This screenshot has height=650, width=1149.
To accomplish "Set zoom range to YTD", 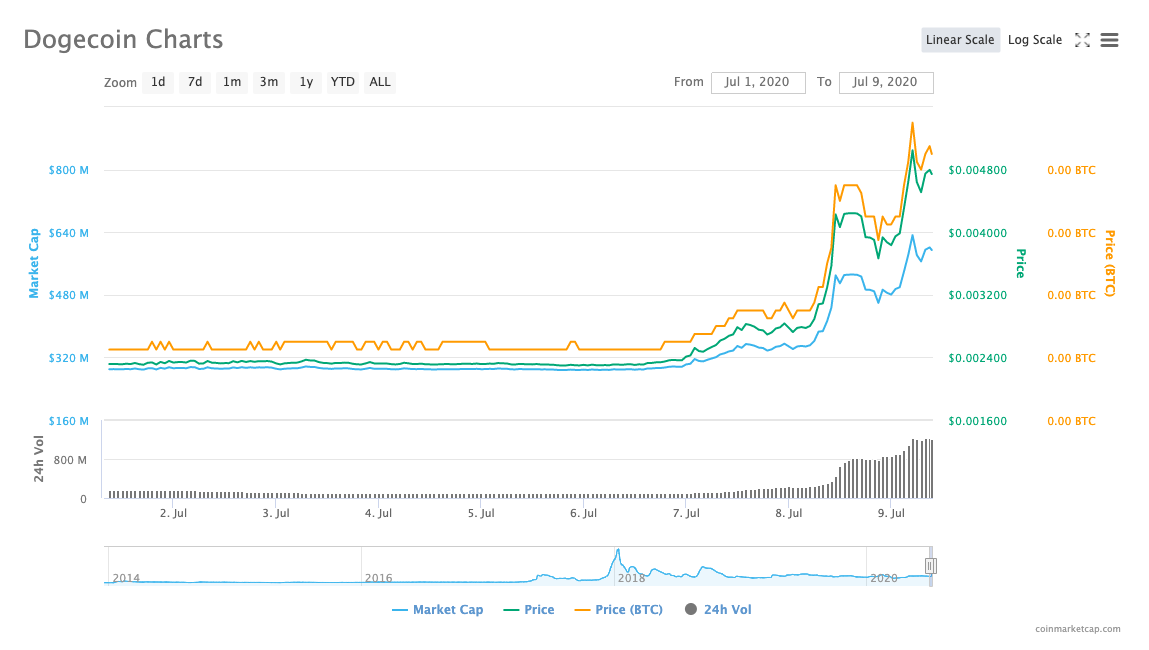I will [x=342, y=82].
